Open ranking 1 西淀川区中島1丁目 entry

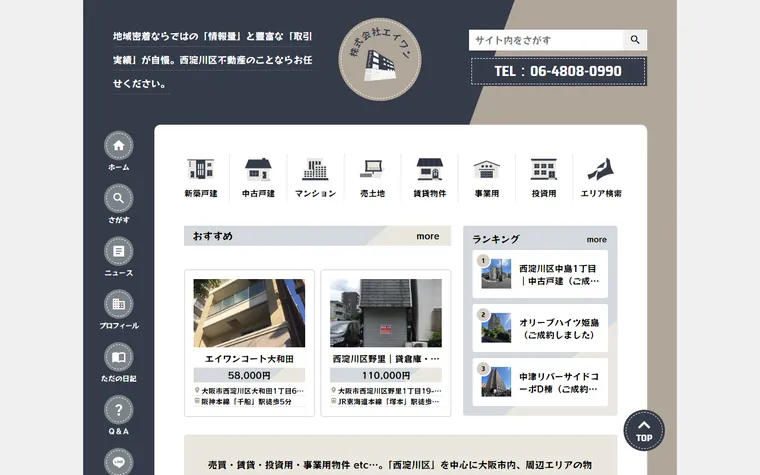click(x=540, y=274)
